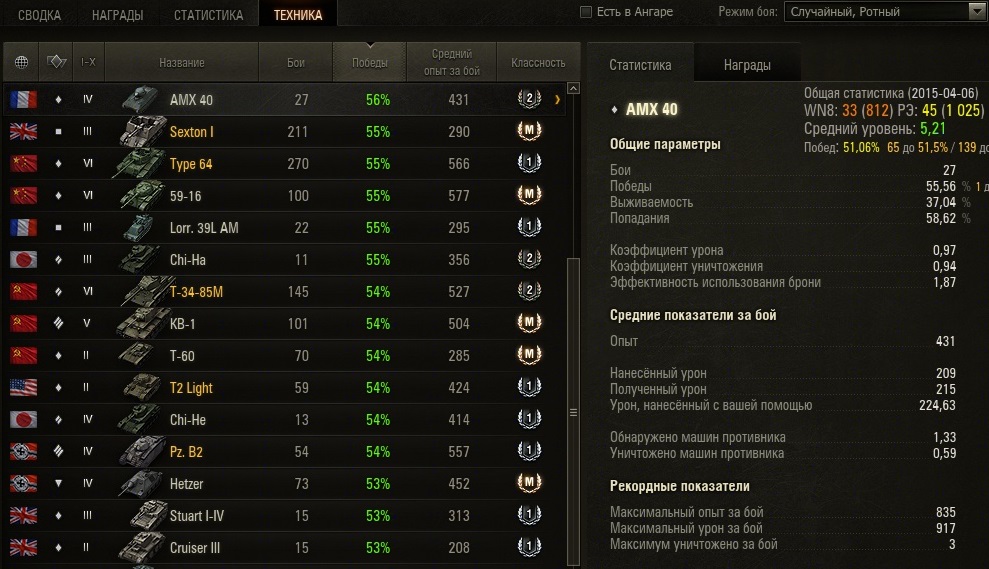Sort by the Классность column header
The width and height of the screenshot is (989, 569).
538,63
